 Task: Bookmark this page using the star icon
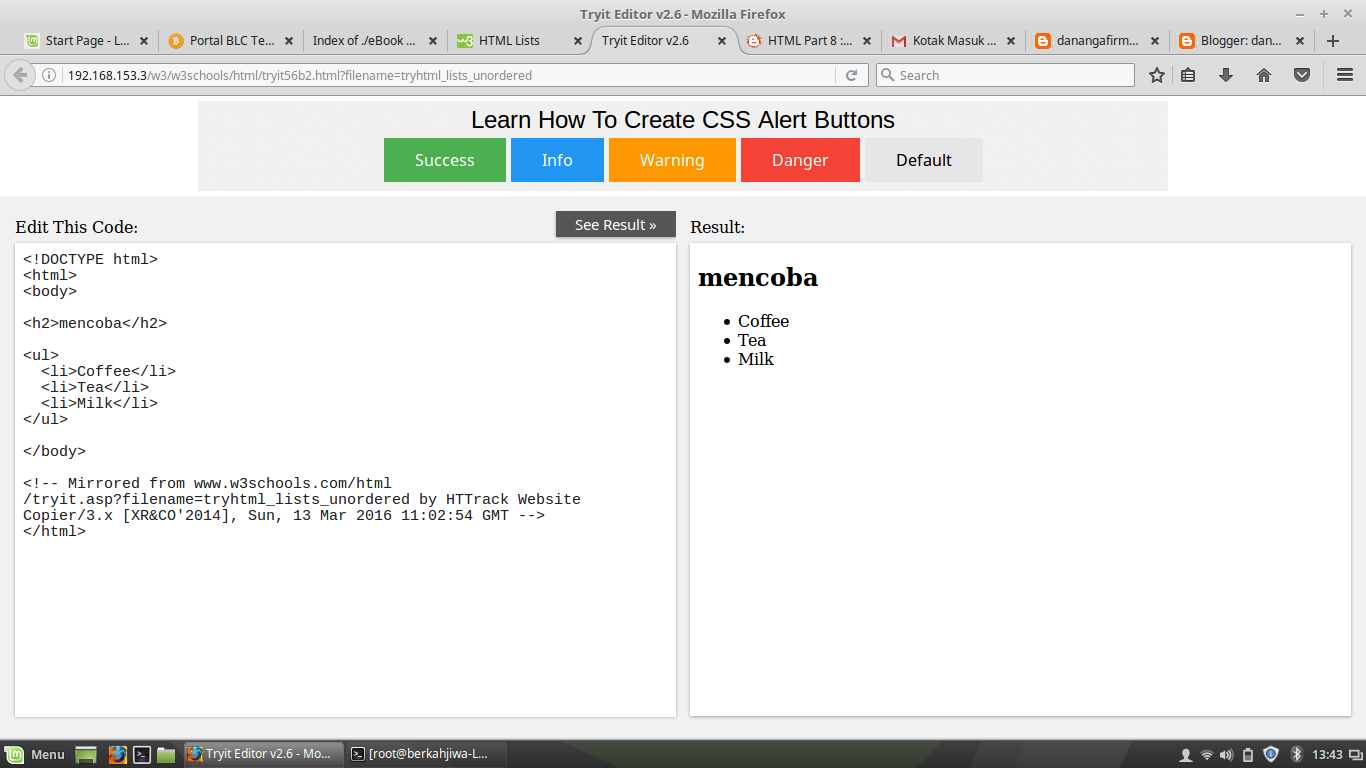click(x=1155, y=74)
